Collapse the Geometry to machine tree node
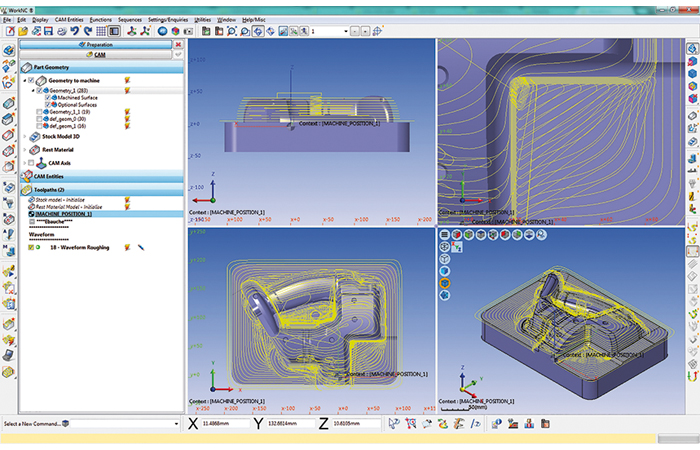Image resolution: width=700 pixels, height=450 pixels. [25, 81]
